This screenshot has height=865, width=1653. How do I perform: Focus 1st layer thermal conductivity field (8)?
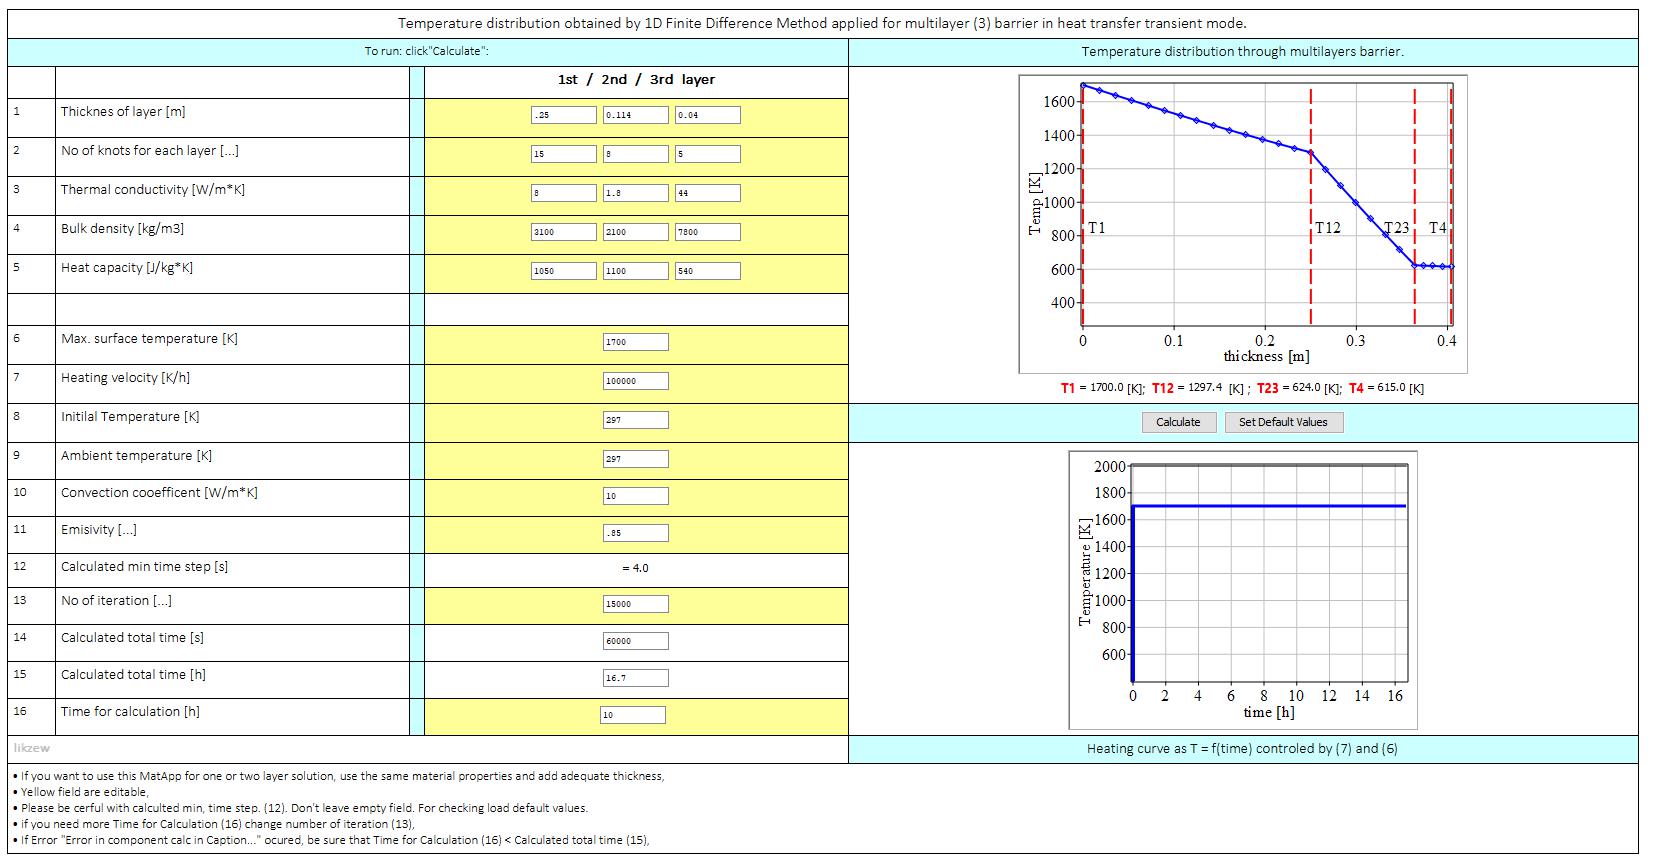pos(564,193)
